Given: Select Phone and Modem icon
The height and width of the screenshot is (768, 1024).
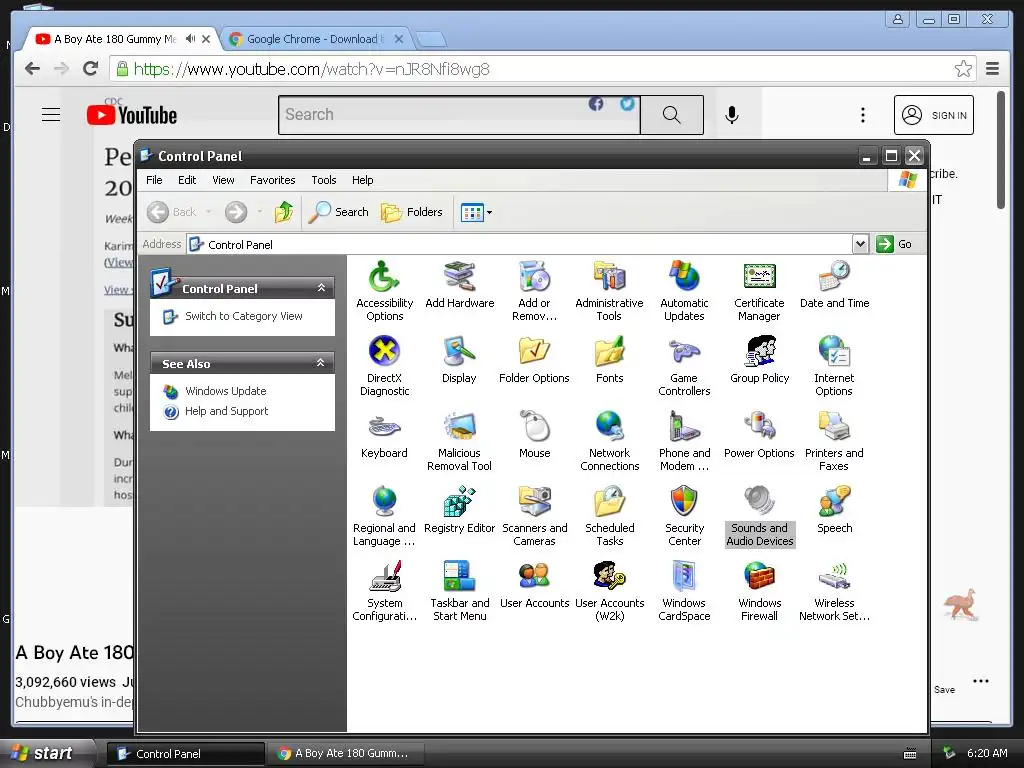Looking at the screenshot, I should click(x=684, y=441).
